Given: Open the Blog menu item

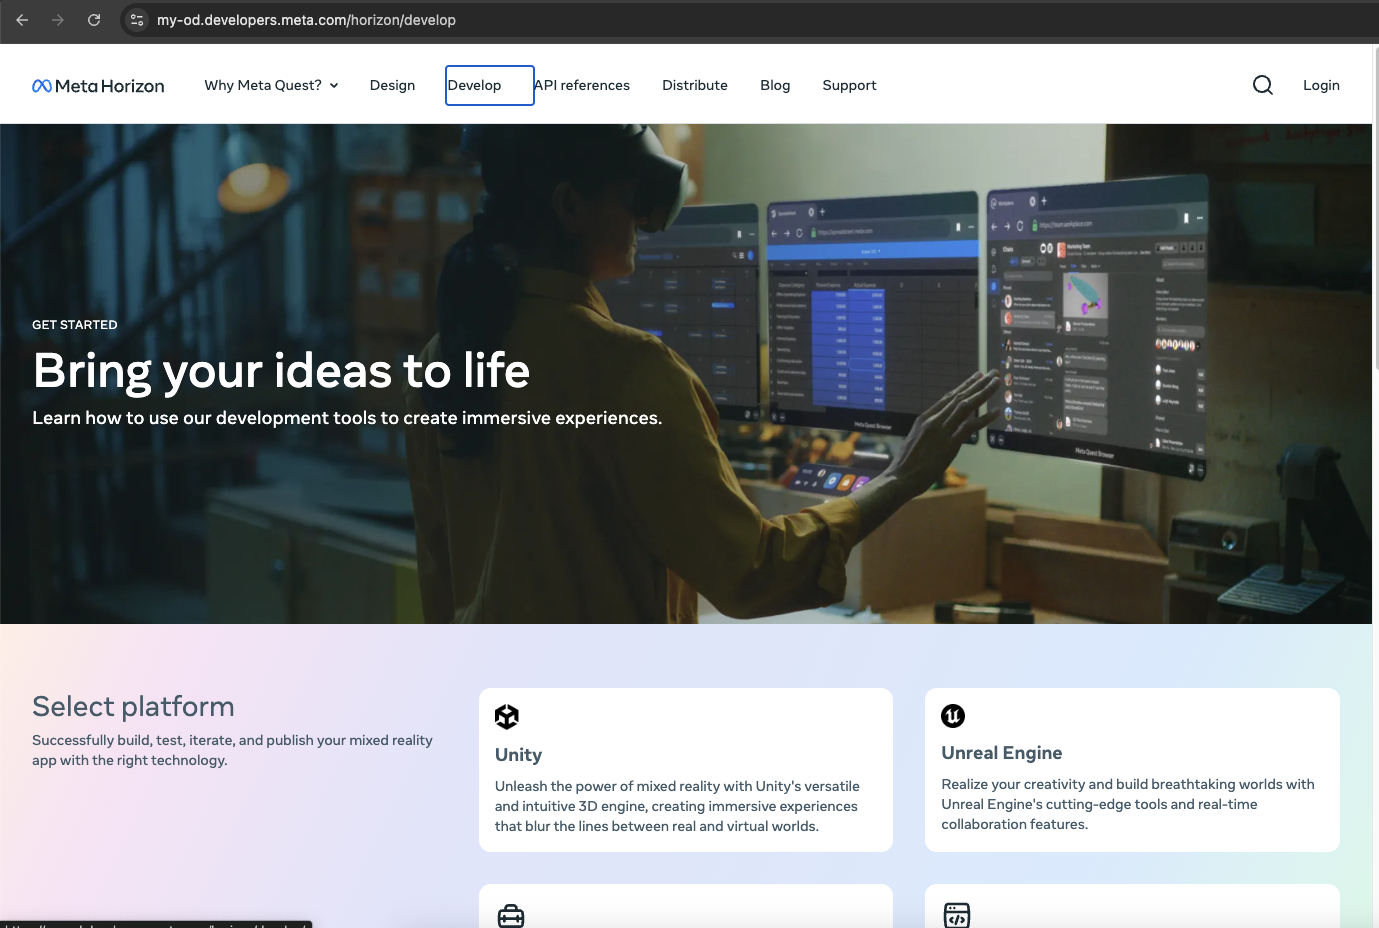Looking at the screenshot, I should [x=775, y=85].
